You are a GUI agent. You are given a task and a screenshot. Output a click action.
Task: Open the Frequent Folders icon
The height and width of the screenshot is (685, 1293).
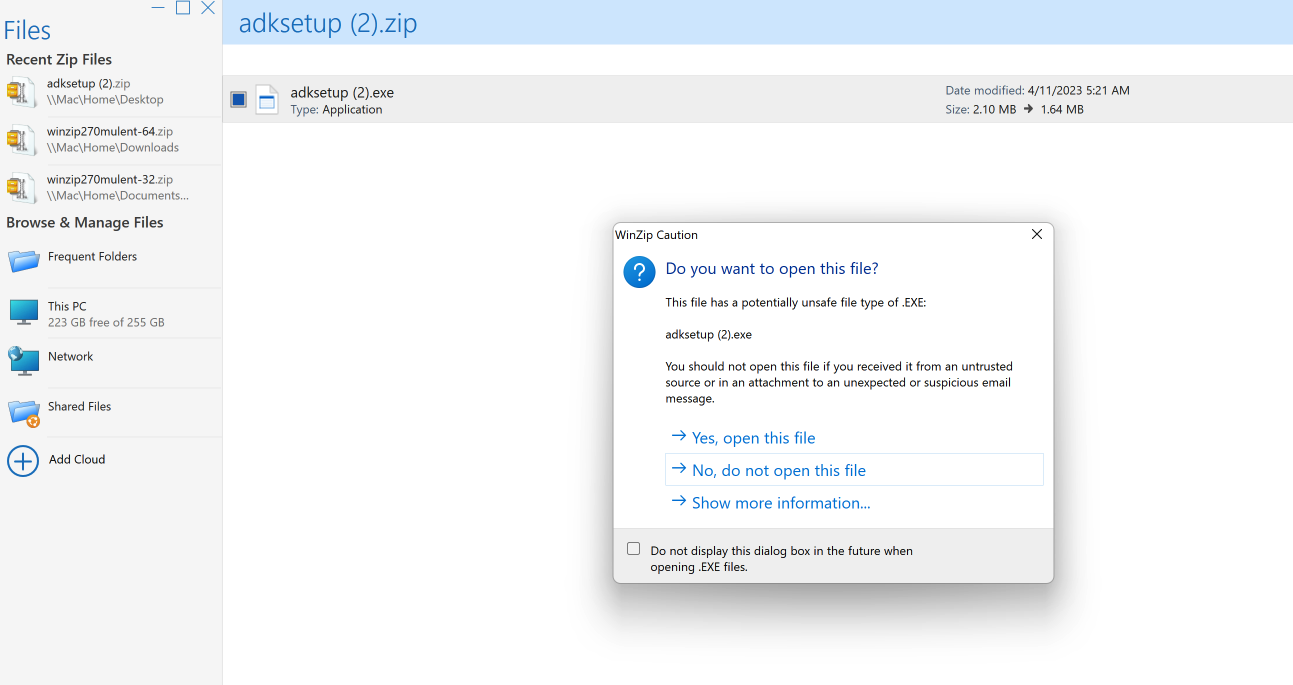(23, 261)
